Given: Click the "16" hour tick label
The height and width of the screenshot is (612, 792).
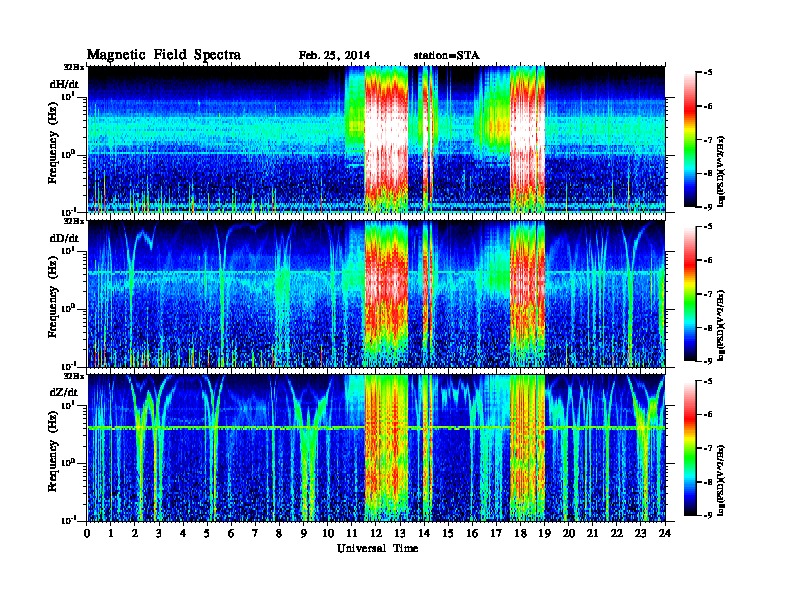Looking at the screenshot, I should [x=472, y=533].
